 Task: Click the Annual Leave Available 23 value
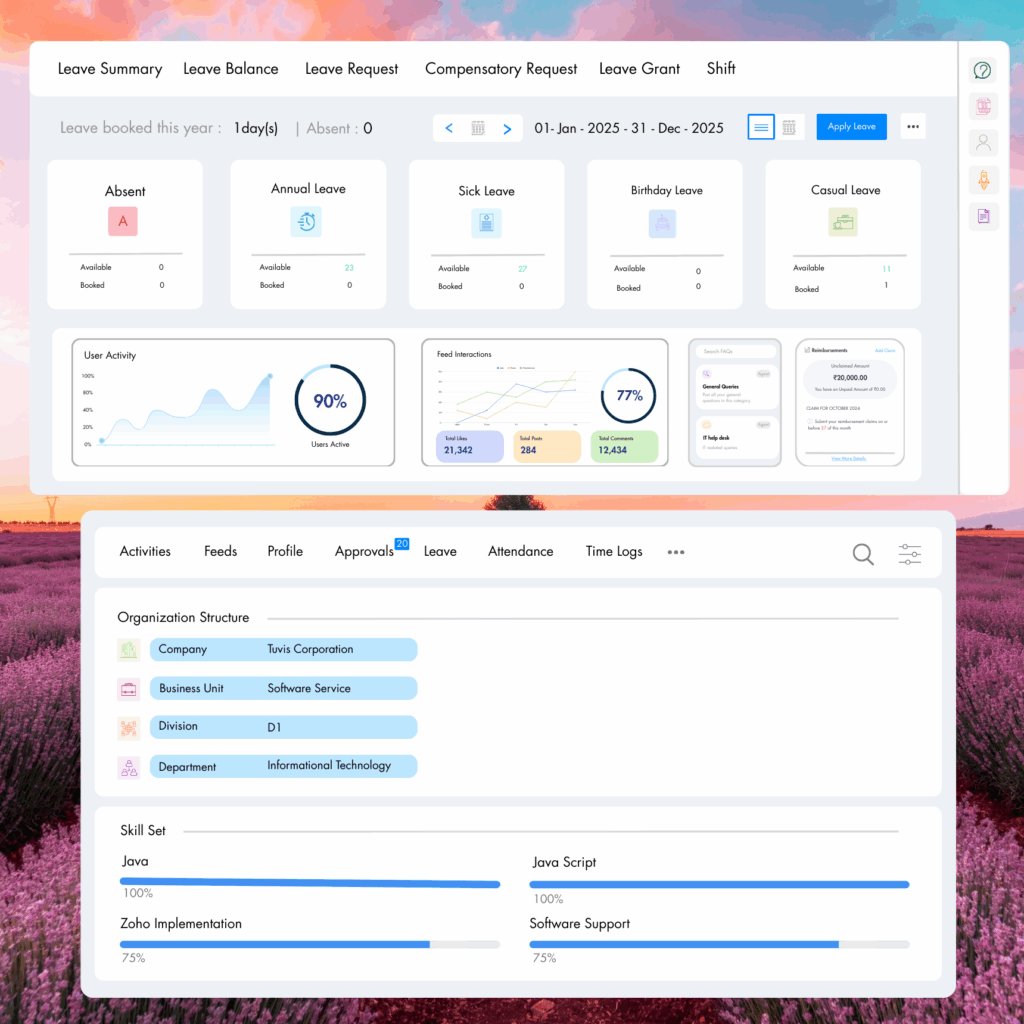point(349,268)
